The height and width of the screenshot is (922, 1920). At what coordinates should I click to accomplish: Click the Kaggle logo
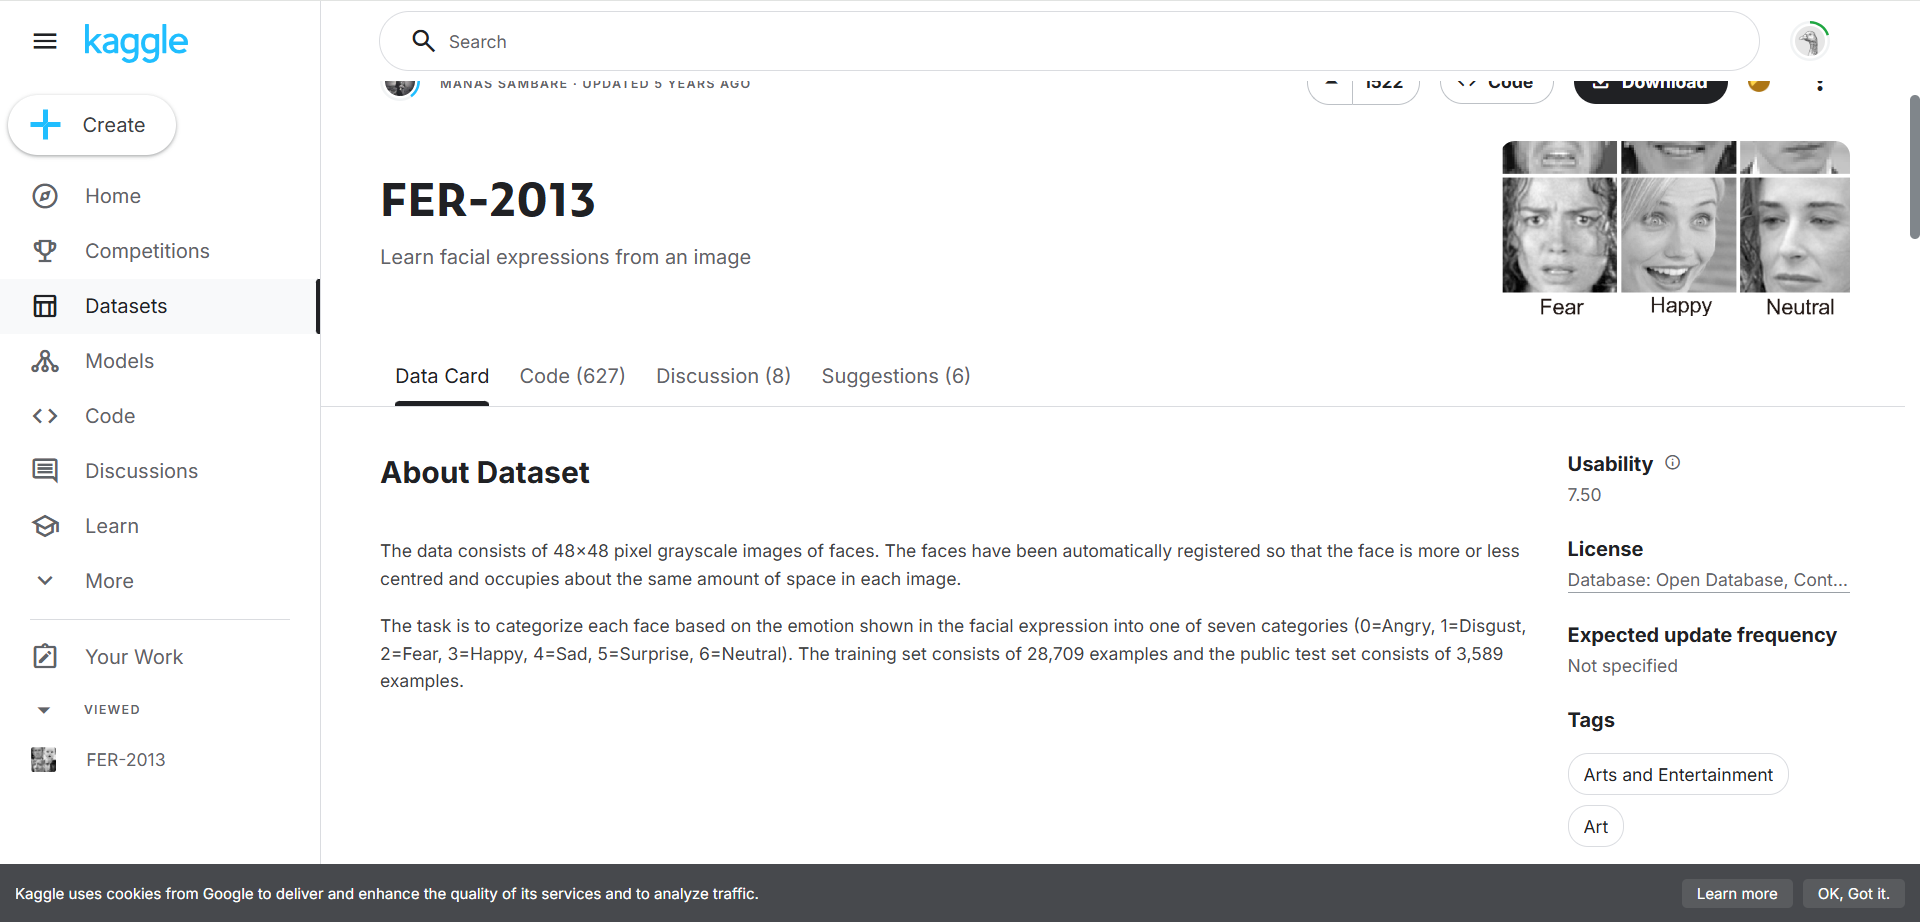click(x=136, y=42)
